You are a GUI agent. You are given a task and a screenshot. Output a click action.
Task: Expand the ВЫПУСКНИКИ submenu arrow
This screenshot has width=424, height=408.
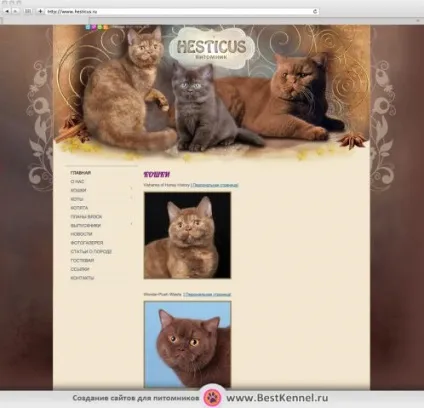131,224
